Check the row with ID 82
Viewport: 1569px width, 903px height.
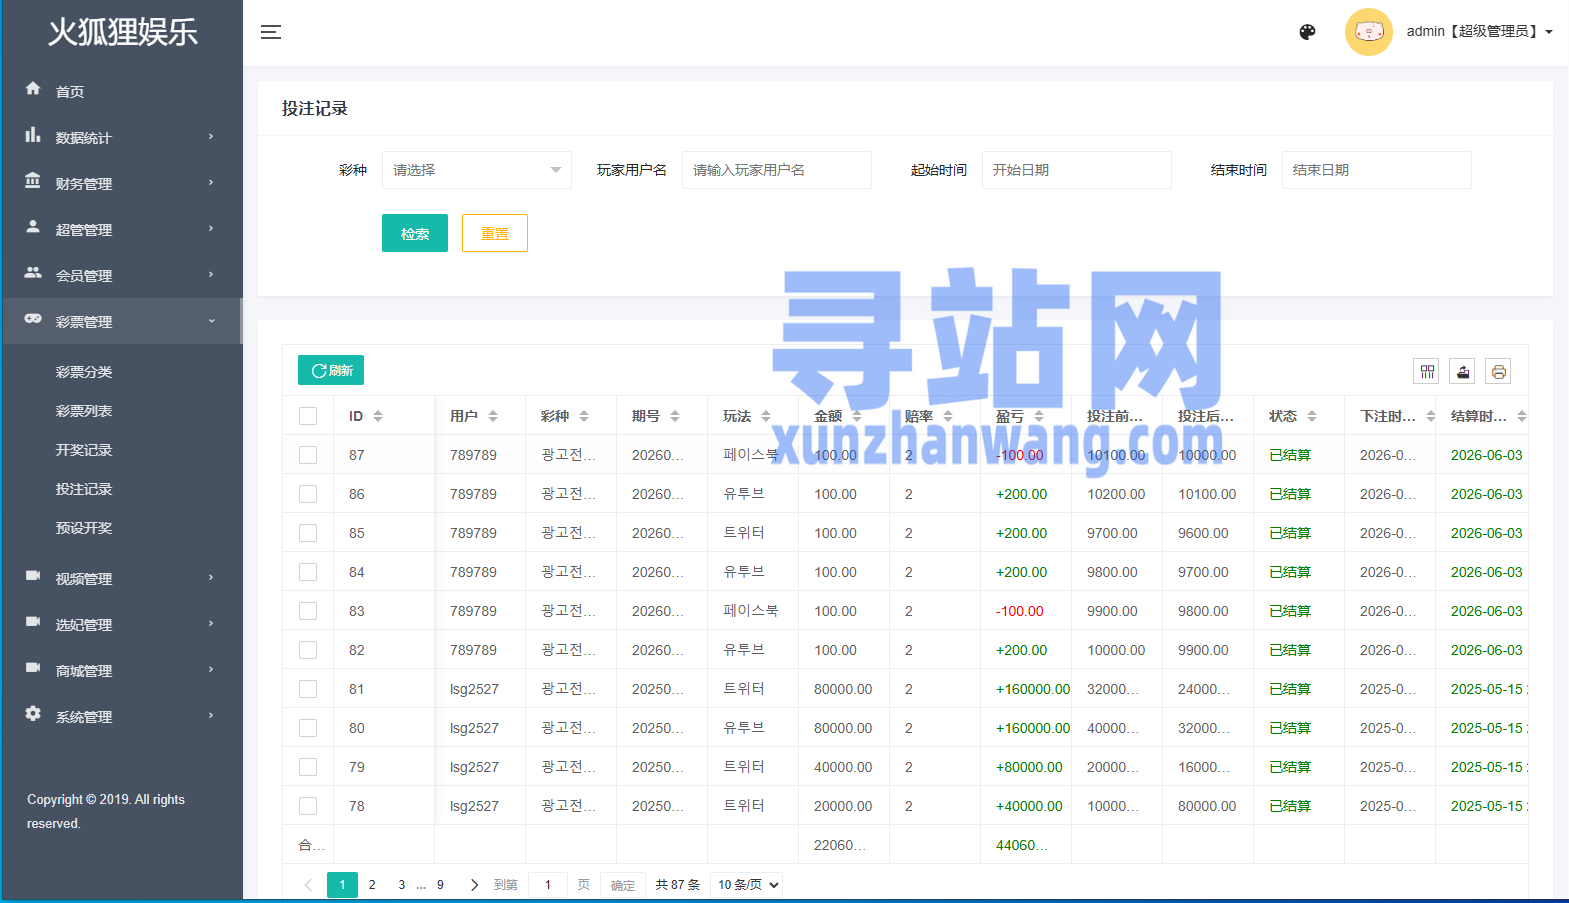(308, 650)
